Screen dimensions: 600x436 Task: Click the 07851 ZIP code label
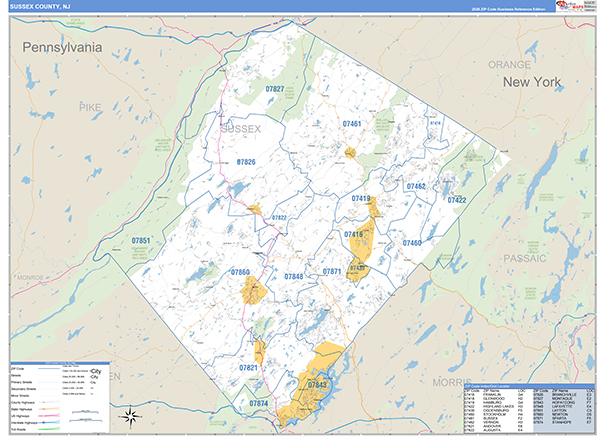pyautogui.click(x=141, y=241)
